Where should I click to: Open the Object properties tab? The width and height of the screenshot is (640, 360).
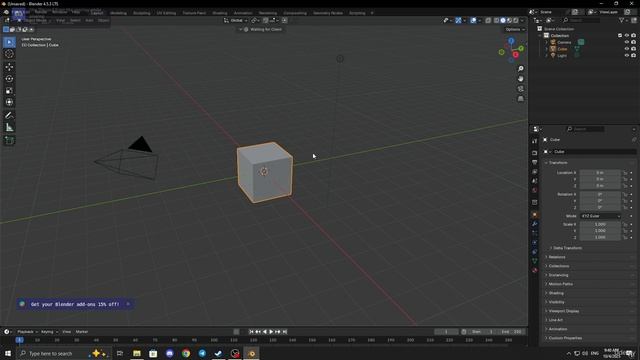535,215
